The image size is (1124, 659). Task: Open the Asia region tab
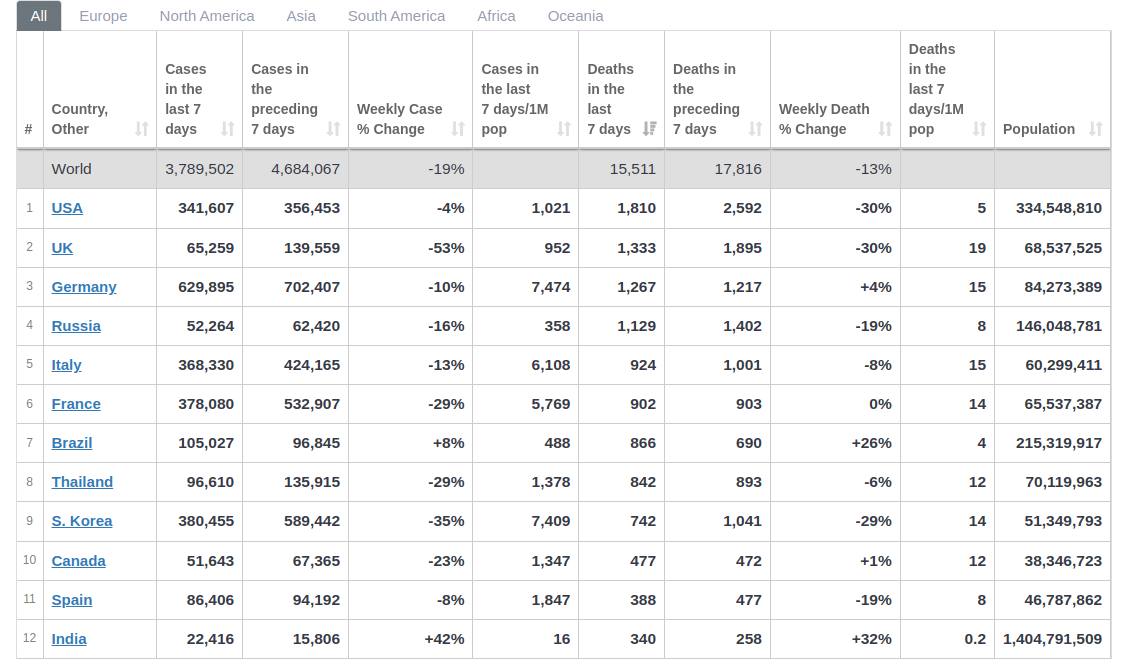point(301,16)
